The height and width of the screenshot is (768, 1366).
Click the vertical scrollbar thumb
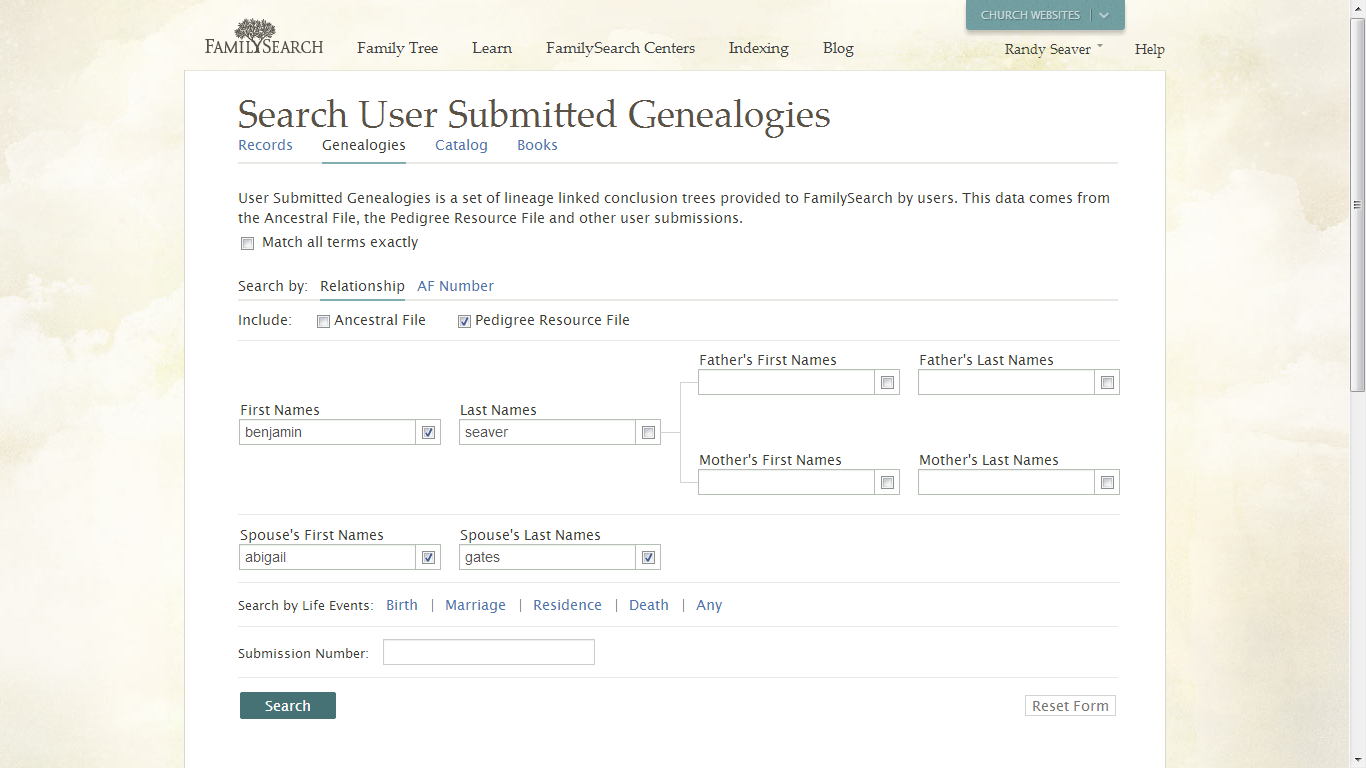pos(1357,205)
